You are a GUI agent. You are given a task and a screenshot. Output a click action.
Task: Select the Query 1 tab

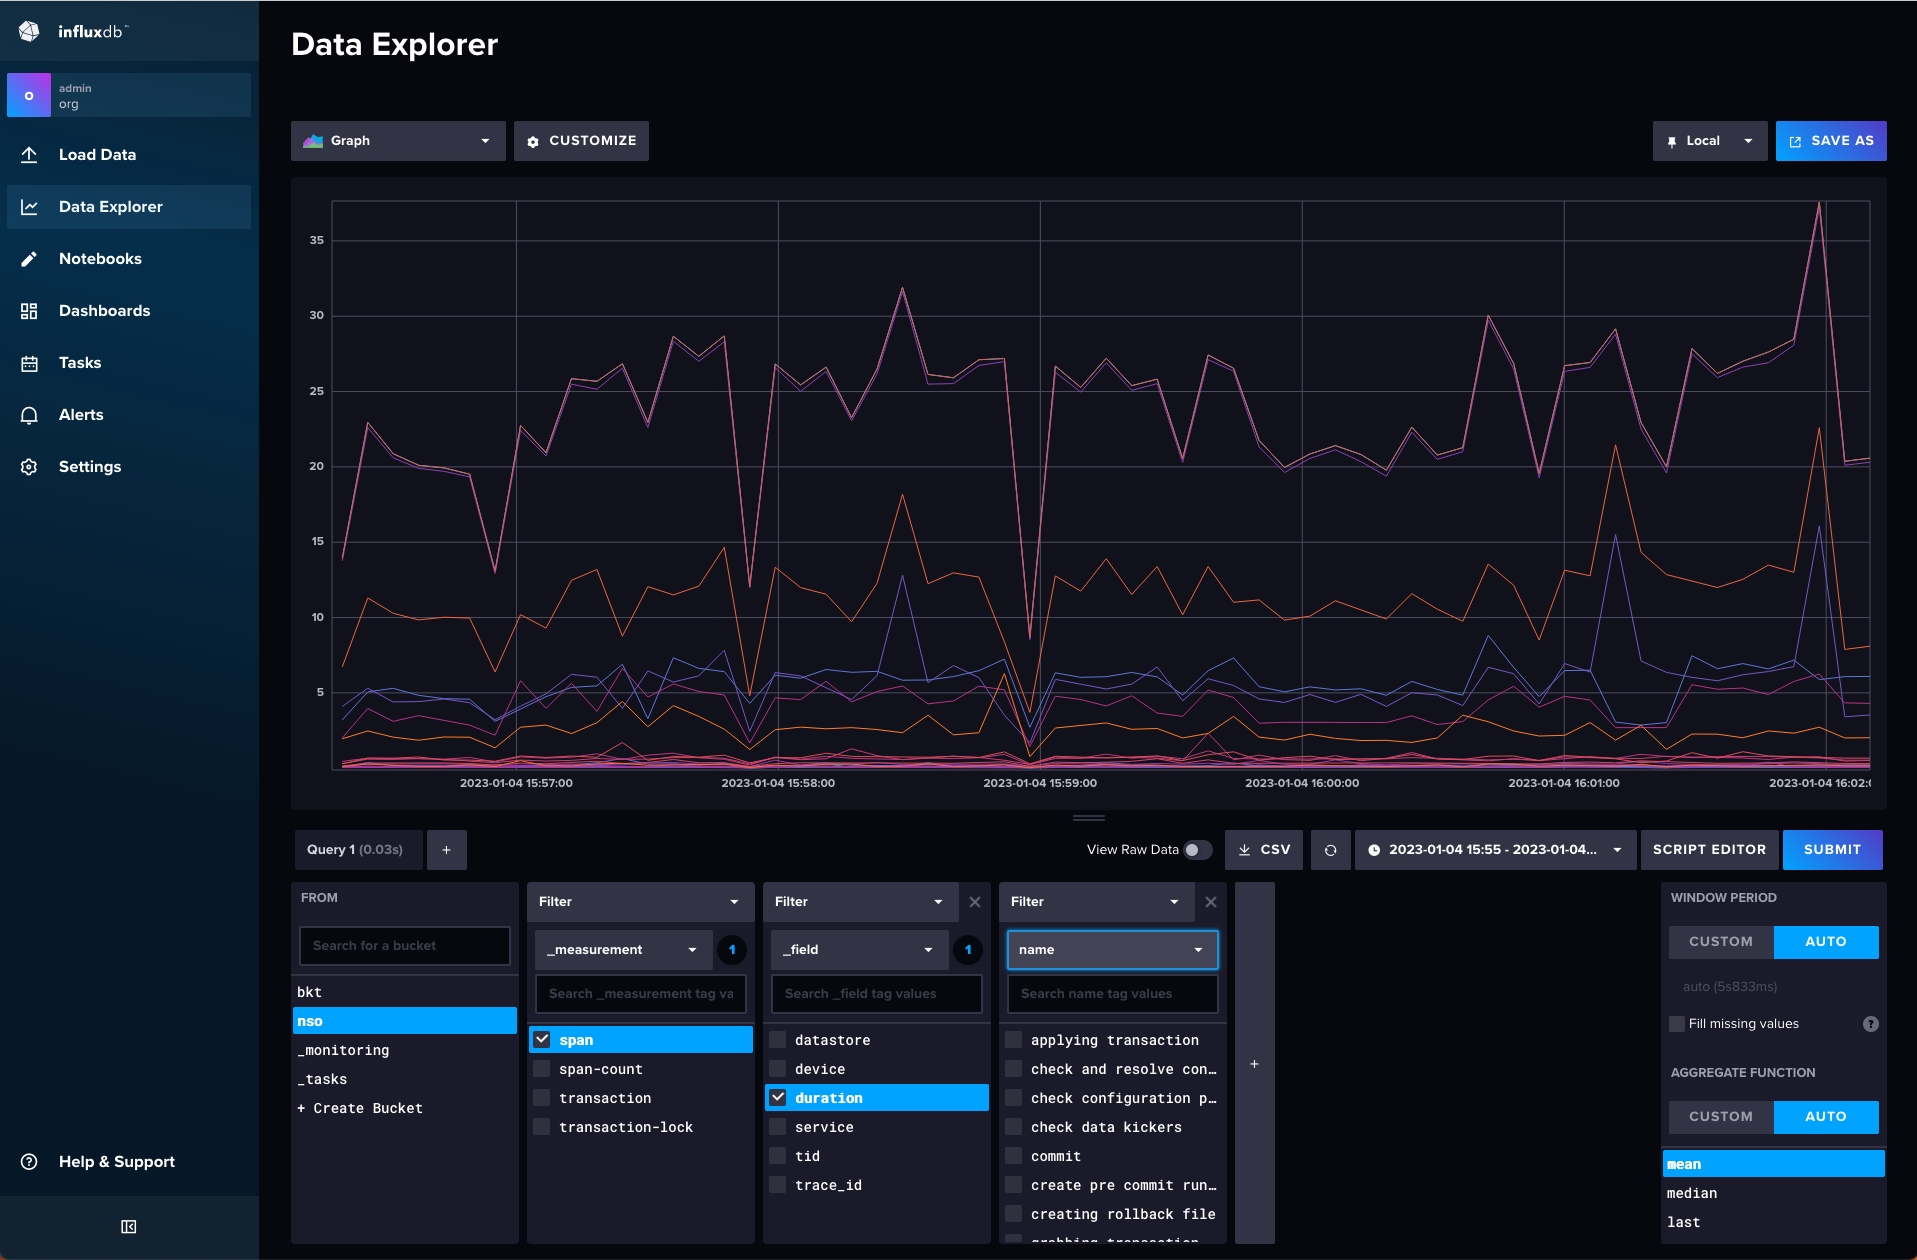[x=355, y=850]
